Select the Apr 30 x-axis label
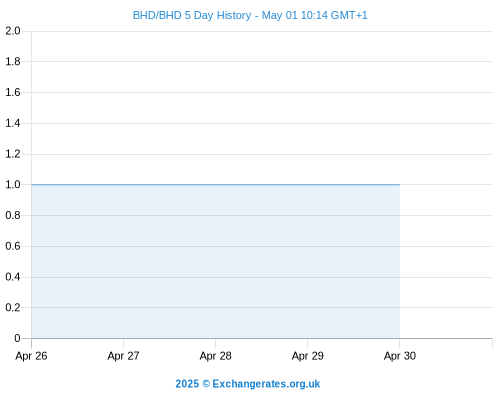This screenshot has height=400, width=495. pyautogui.click(x=400, y=356)
